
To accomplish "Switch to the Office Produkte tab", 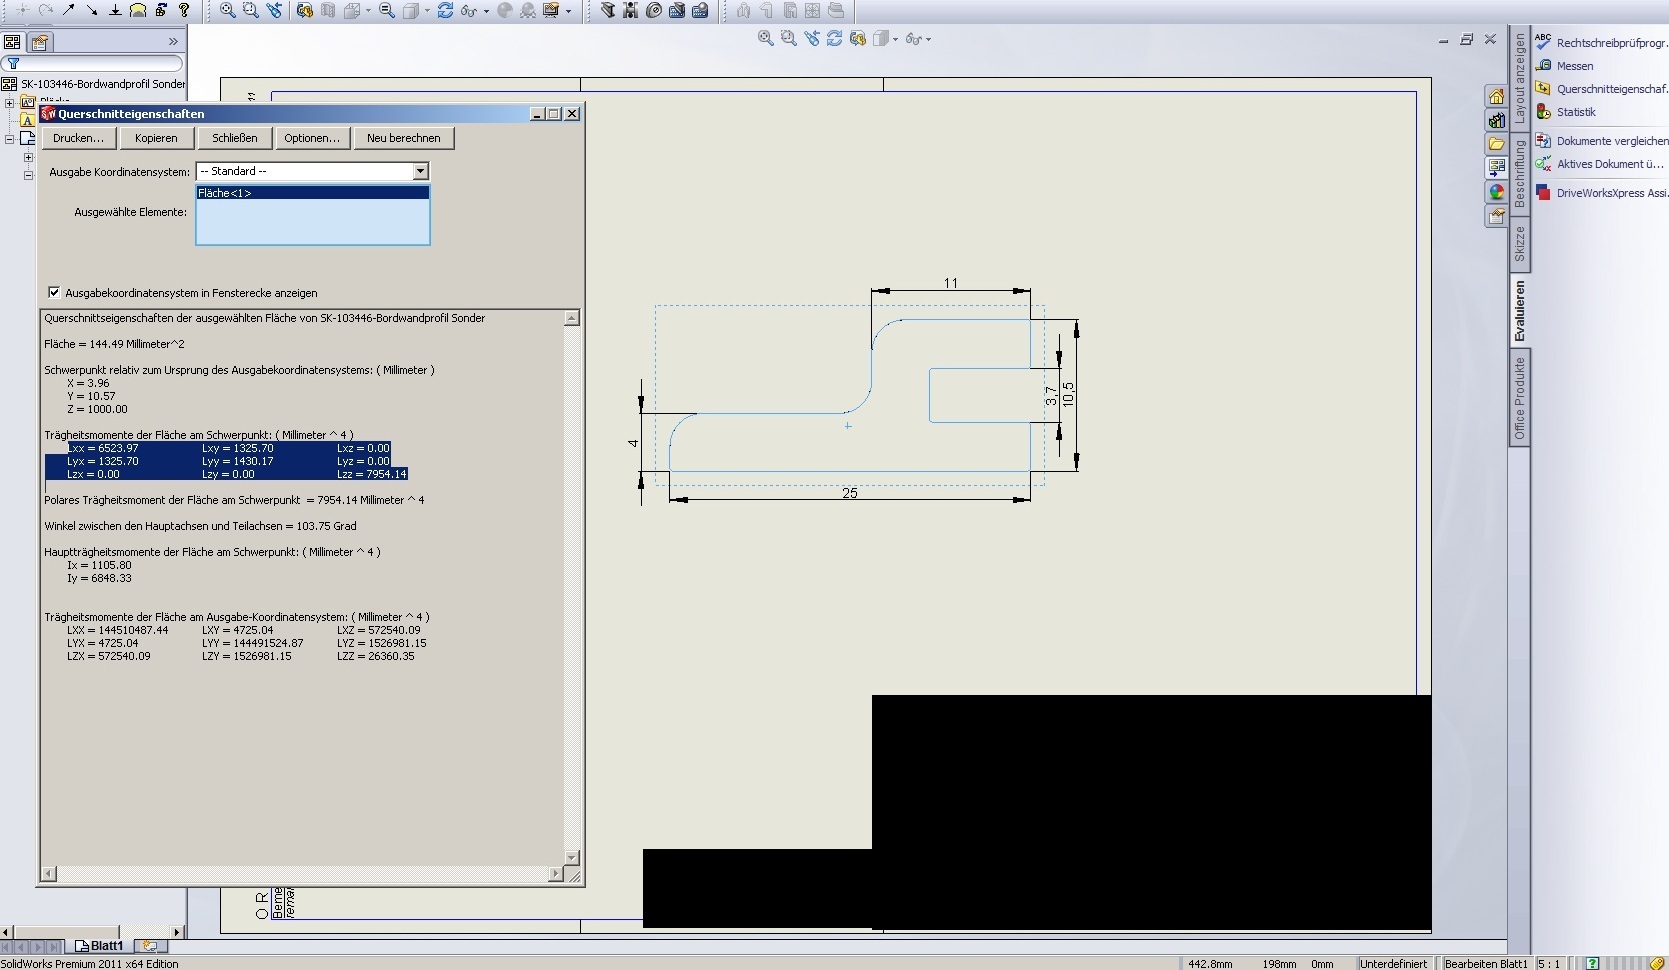I will [x=1519, y=398].
